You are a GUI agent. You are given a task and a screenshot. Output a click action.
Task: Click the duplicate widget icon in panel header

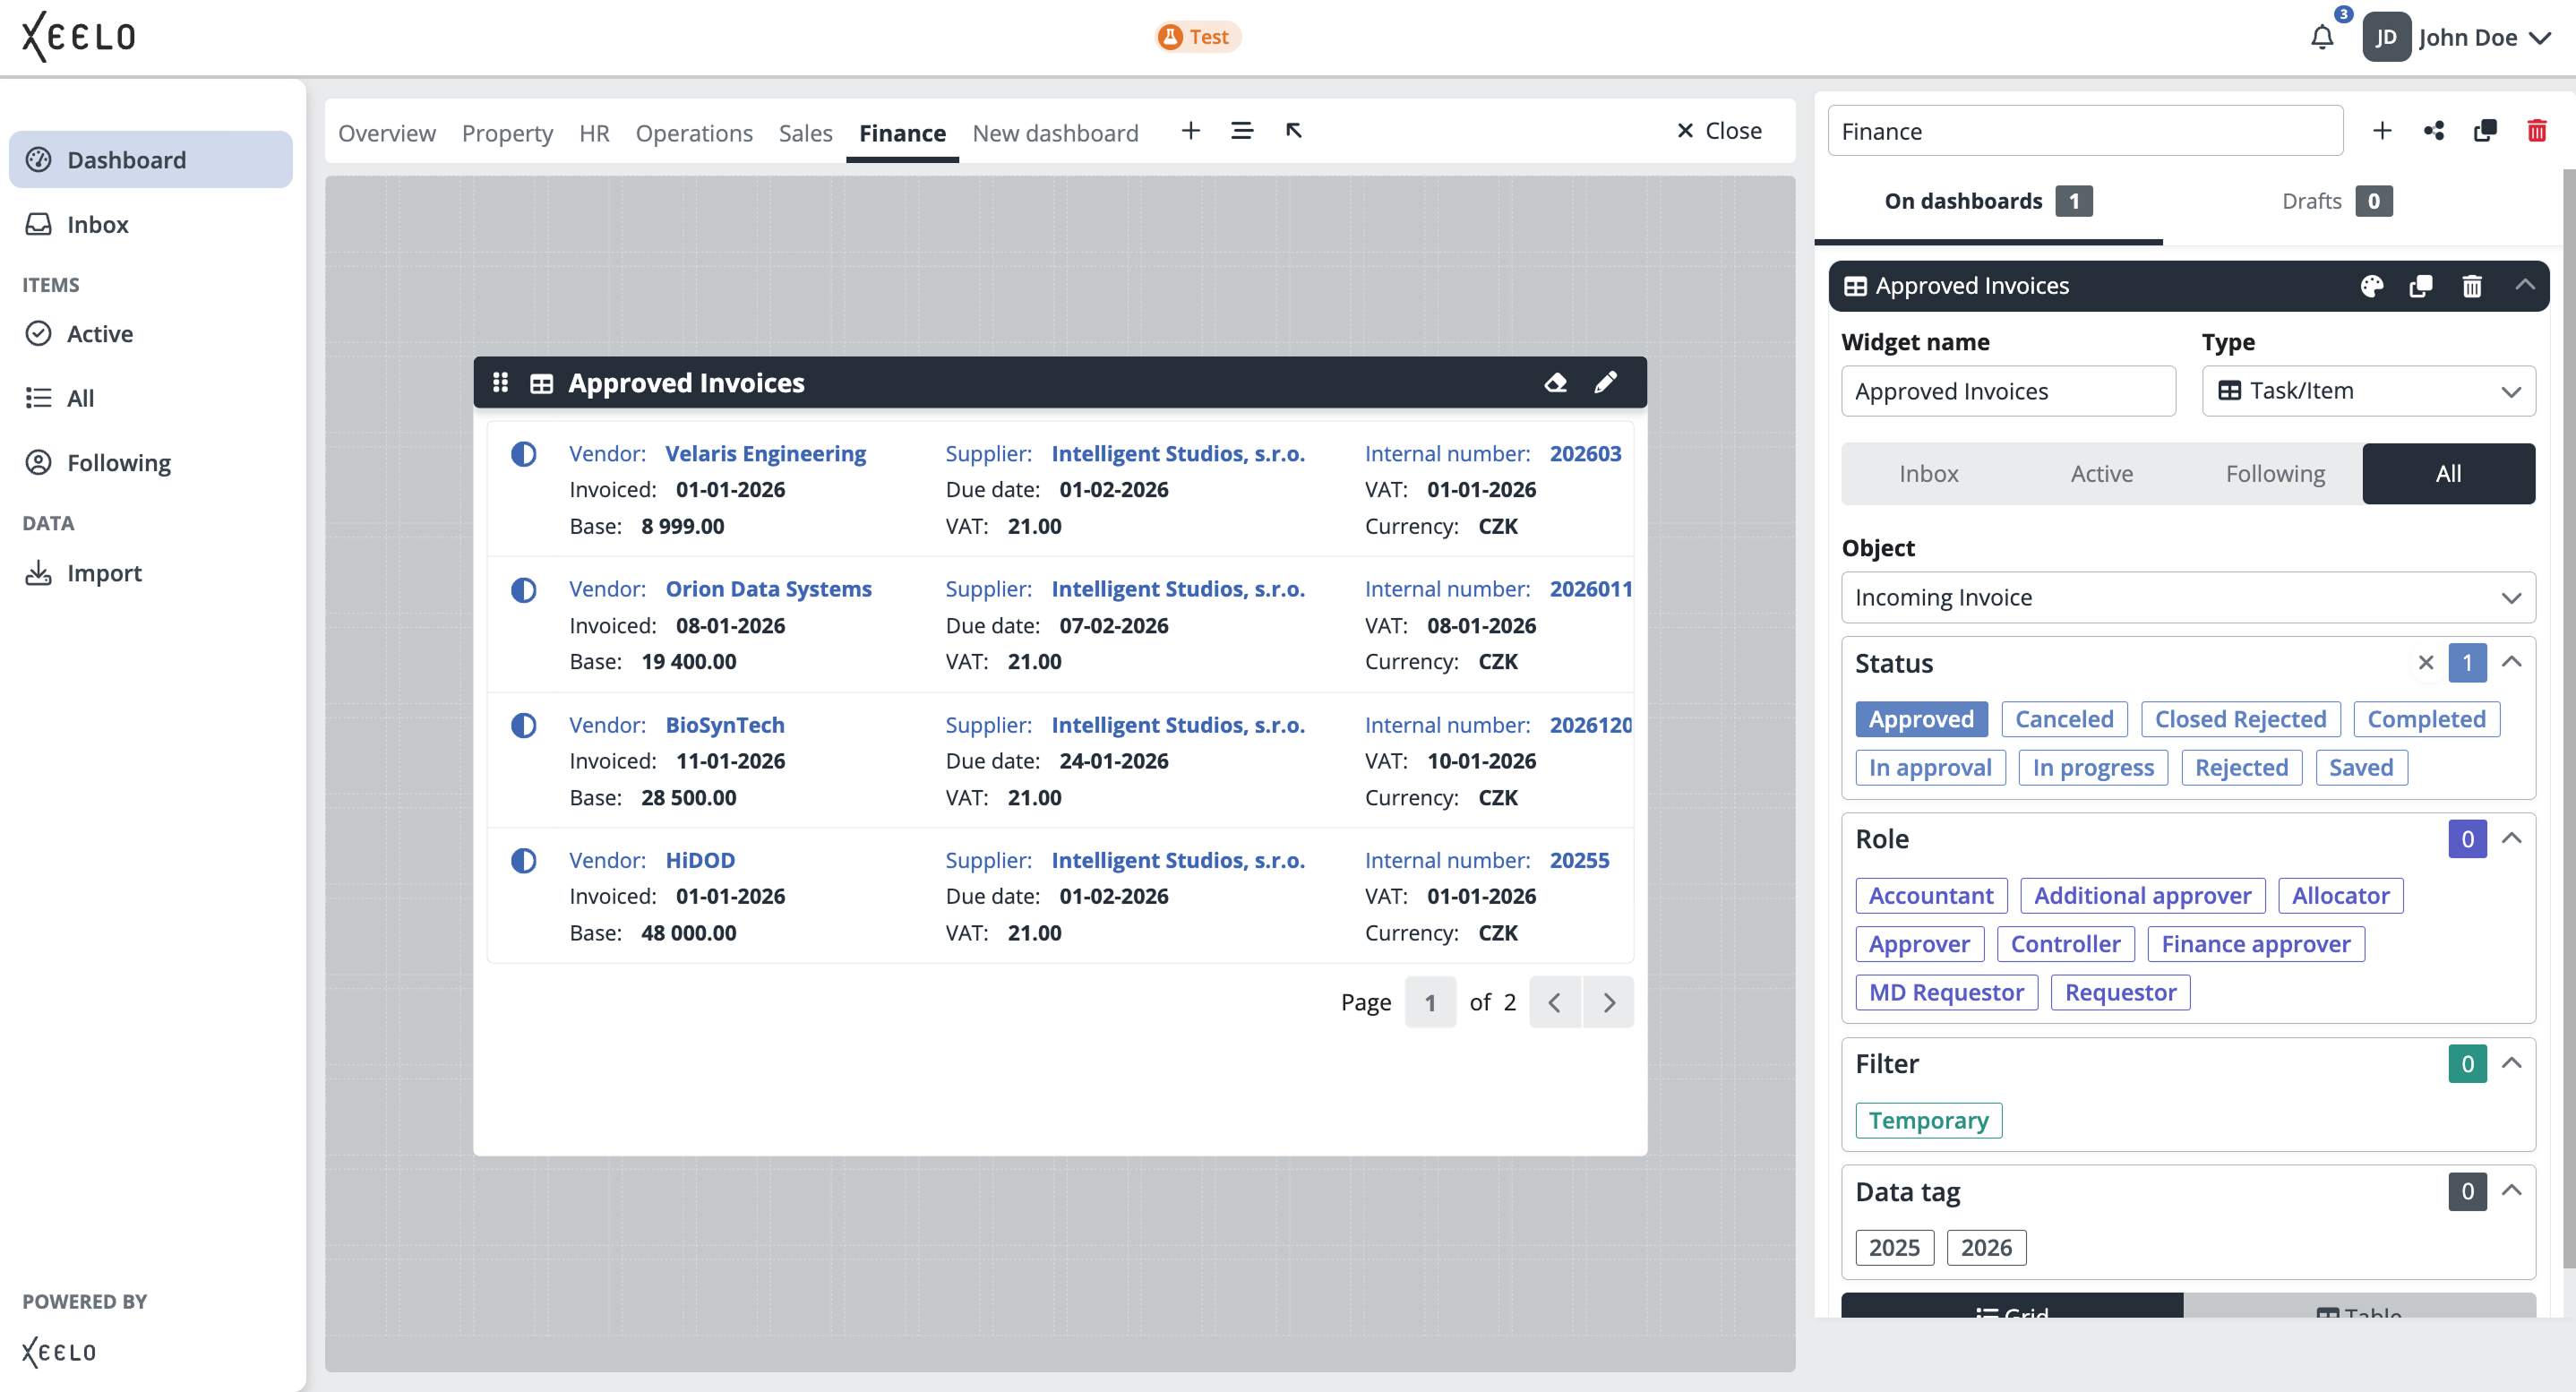click(2421, 286)
